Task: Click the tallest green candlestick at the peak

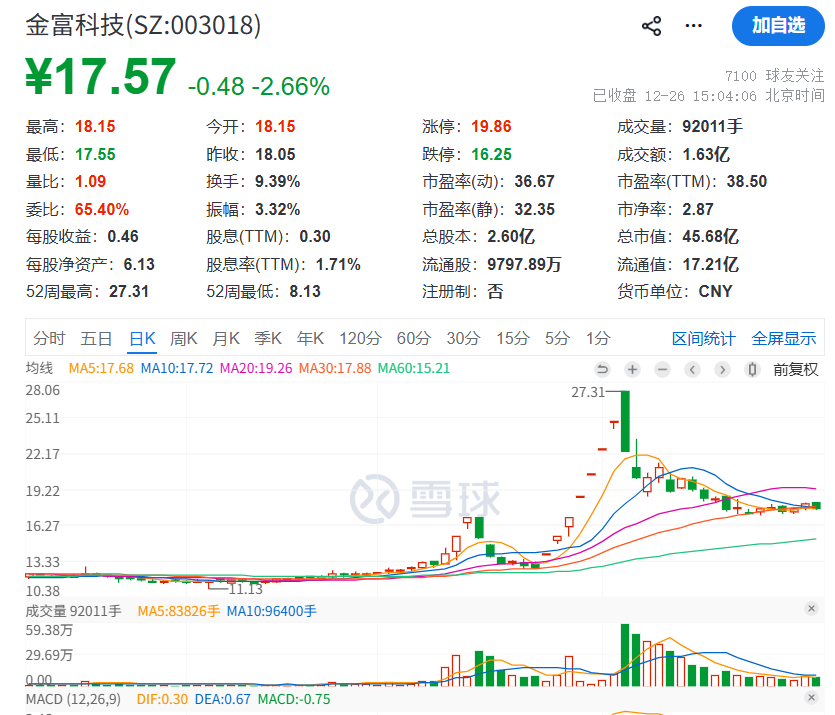Action: [625, 421]
